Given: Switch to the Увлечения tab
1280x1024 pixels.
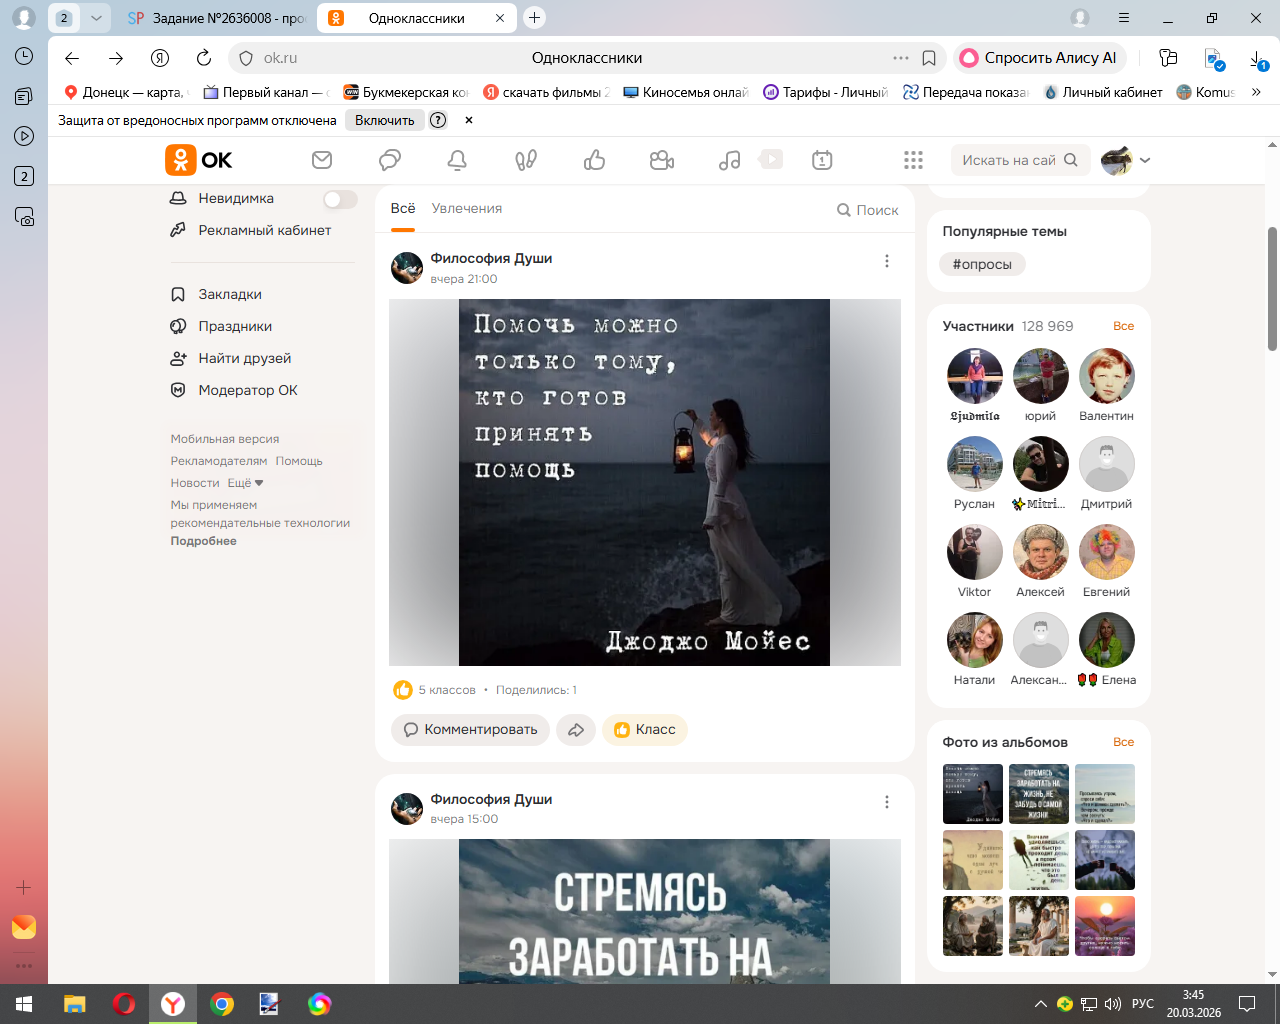Looking at the screenshot, I should pyautogui.click(x=467, y=209).
